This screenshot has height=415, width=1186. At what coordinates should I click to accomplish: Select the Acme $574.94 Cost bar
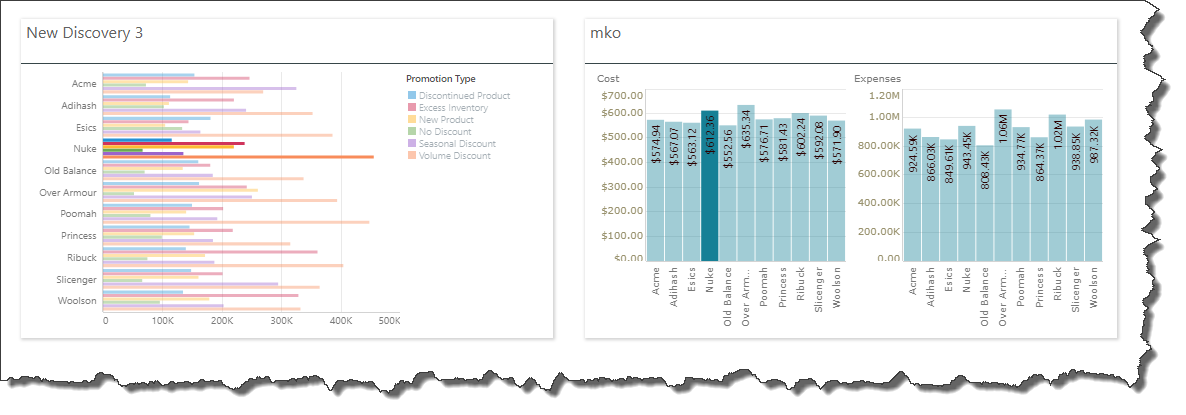point(655,190)
